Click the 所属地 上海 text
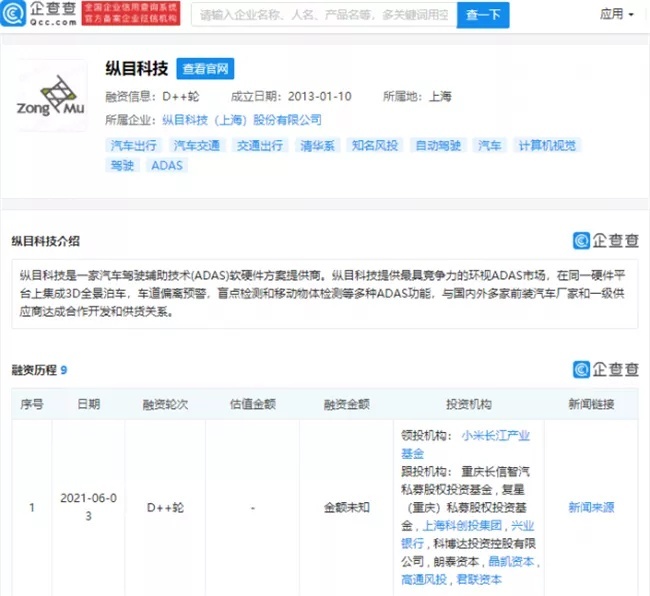The height and width of the screenshot is (596, 650). coord(417,97)
